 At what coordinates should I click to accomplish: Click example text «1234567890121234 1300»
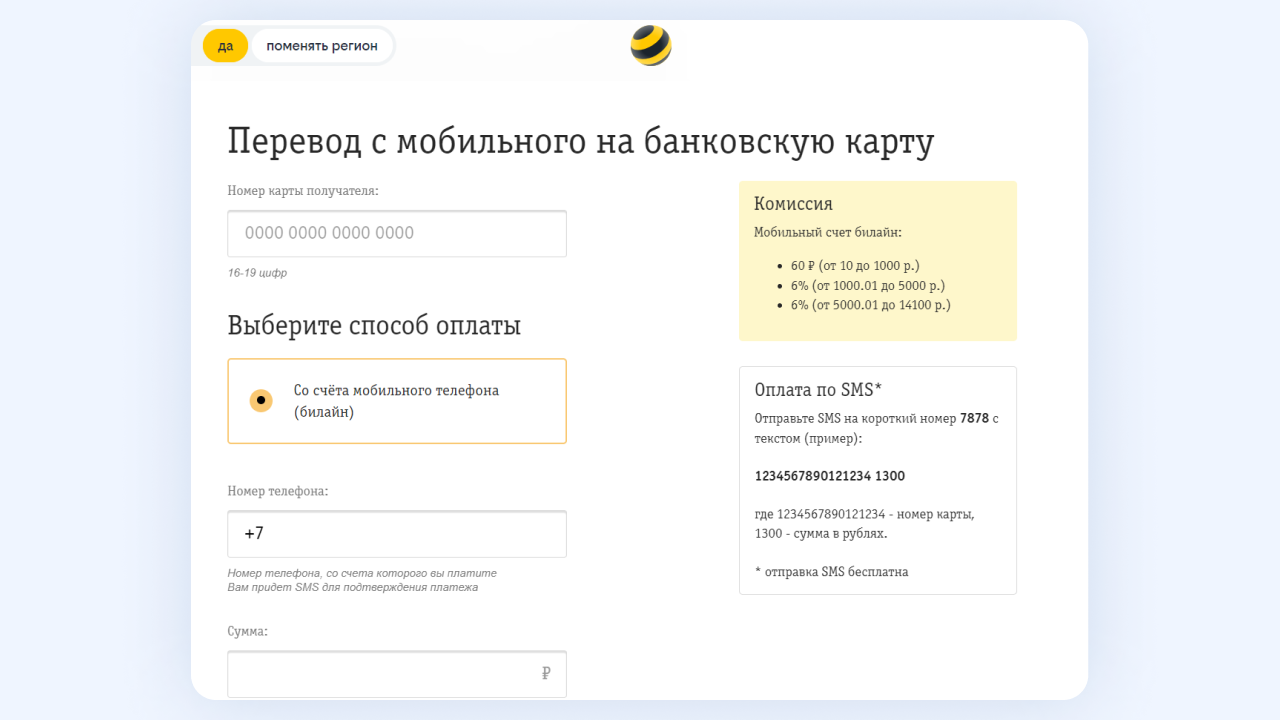click(830, 476)
